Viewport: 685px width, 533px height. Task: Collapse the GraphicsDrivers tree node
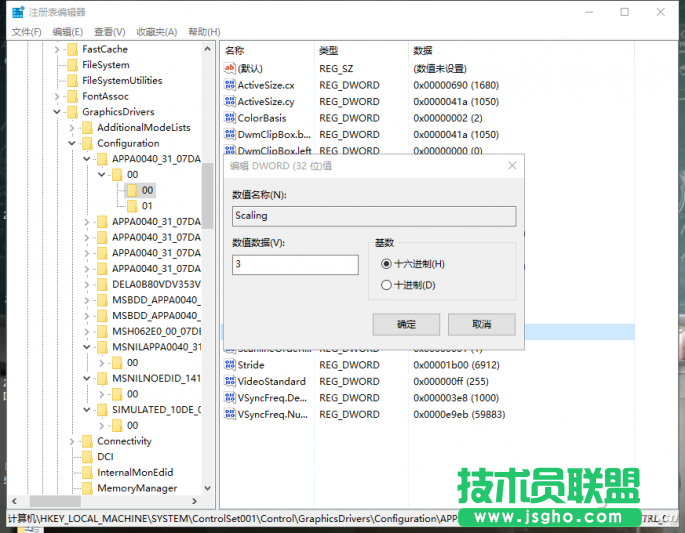[57, 112]
